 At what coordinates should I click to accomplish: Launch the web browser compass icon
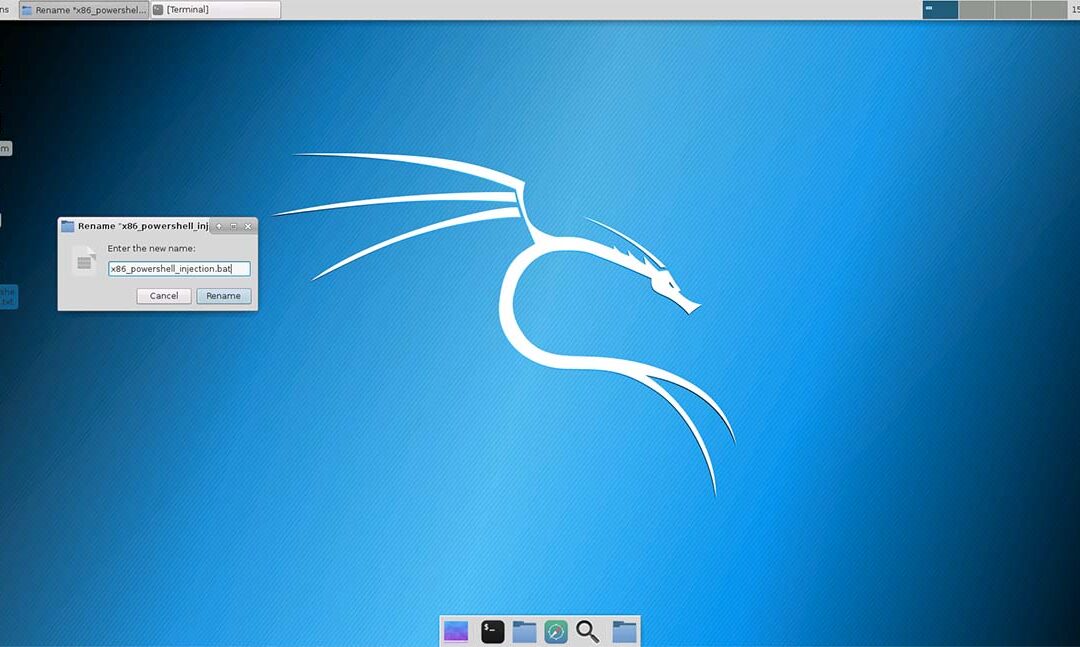pos(556,631)
